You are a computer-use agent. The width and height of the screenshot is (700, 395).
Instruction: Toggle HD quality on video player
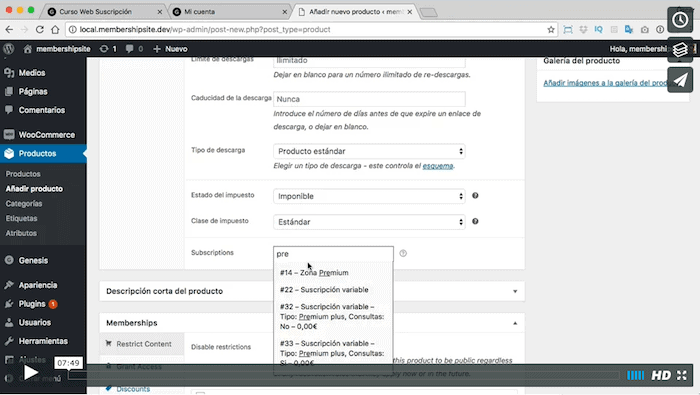[661, 375]
